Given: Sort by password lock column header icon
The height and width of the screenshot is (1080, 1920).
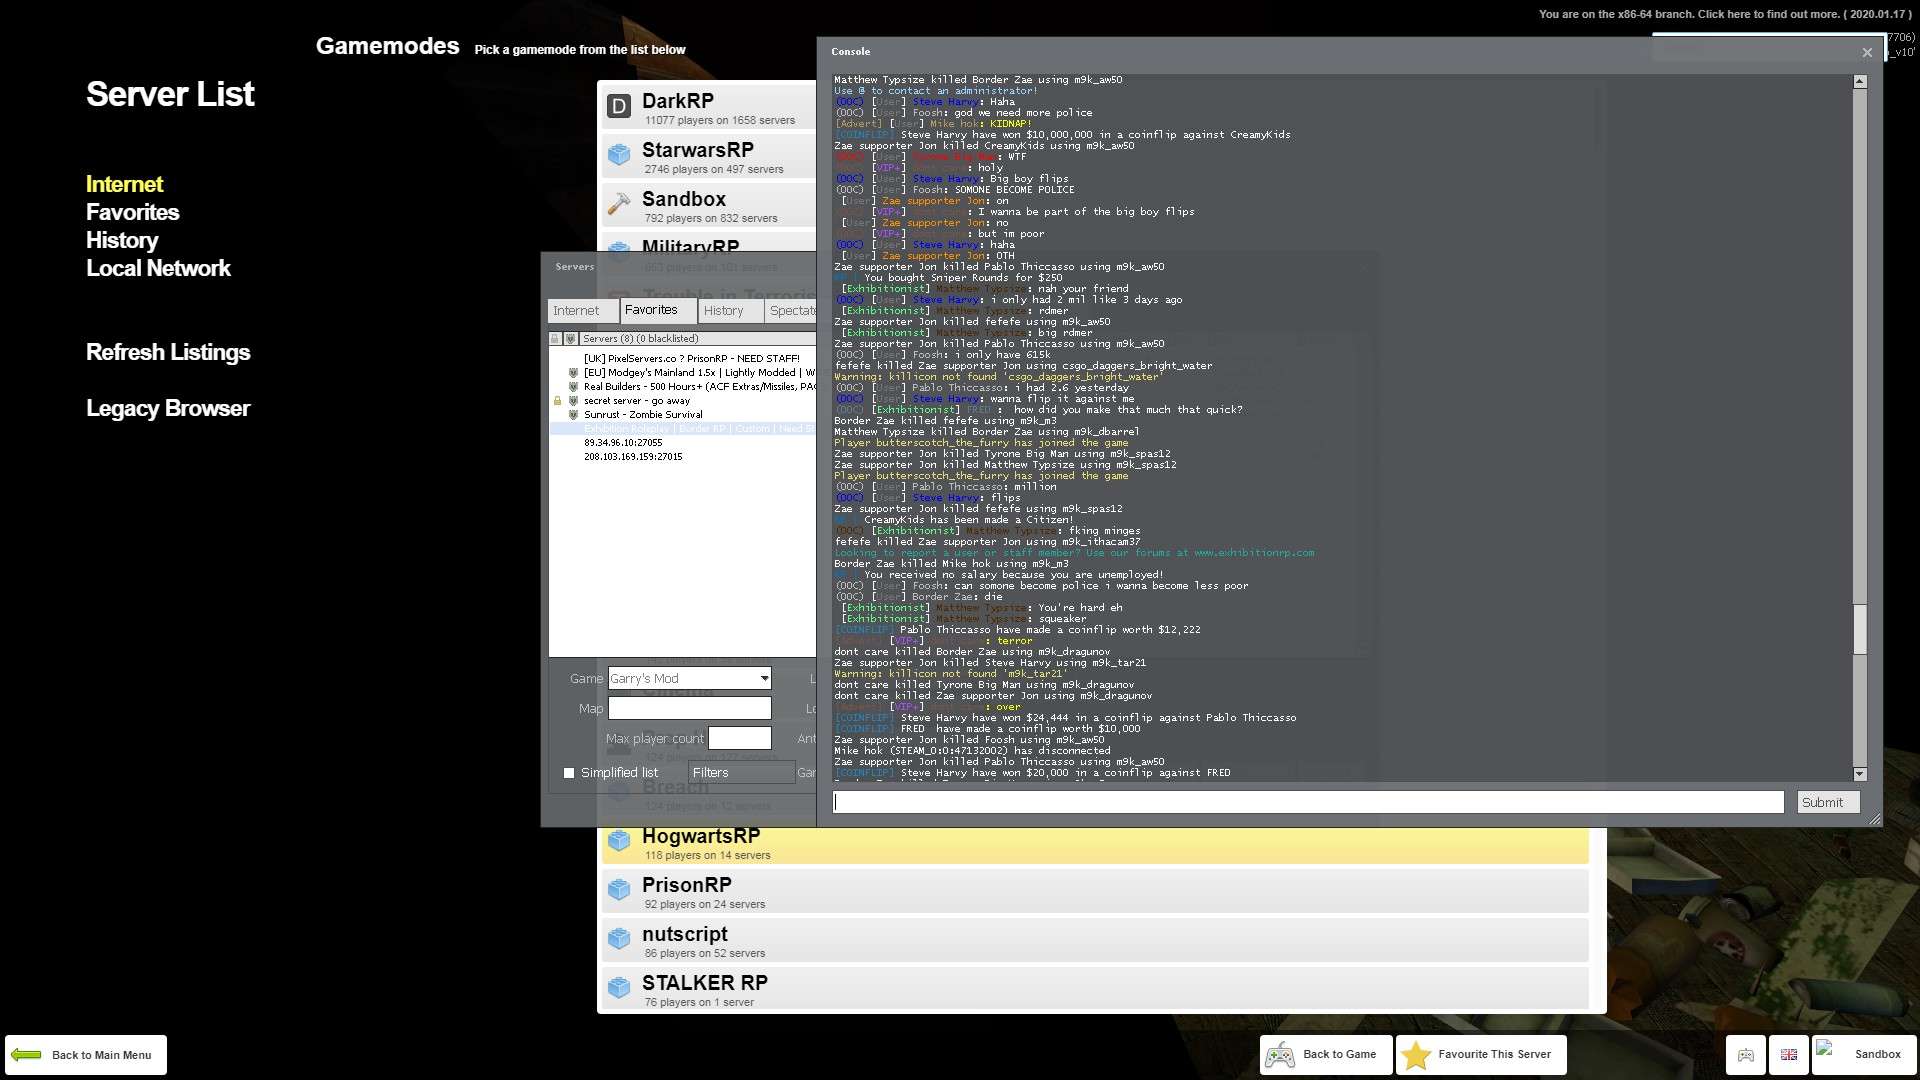Looking at the screenshot, I should click(x=555, y=339).
